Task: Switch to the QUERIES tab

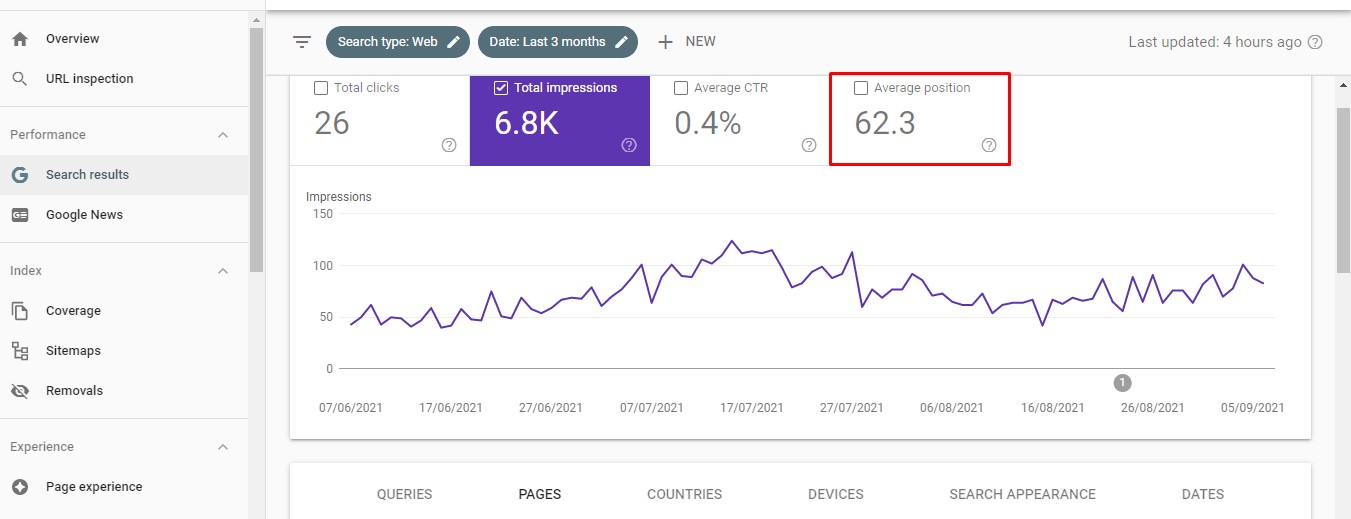Action: click(x=405, y=494)
